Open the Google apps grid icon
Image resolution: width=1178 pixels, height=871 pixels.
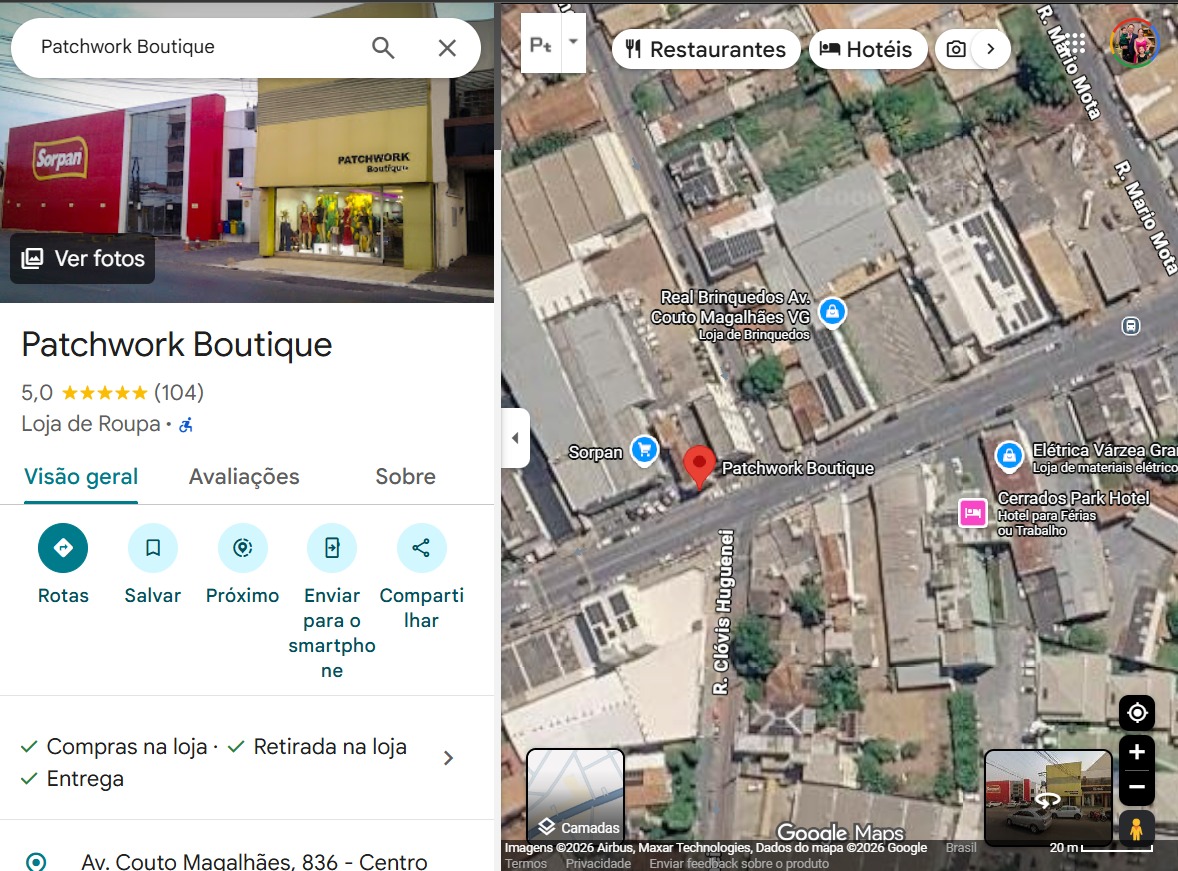[x=1074, y=44]
